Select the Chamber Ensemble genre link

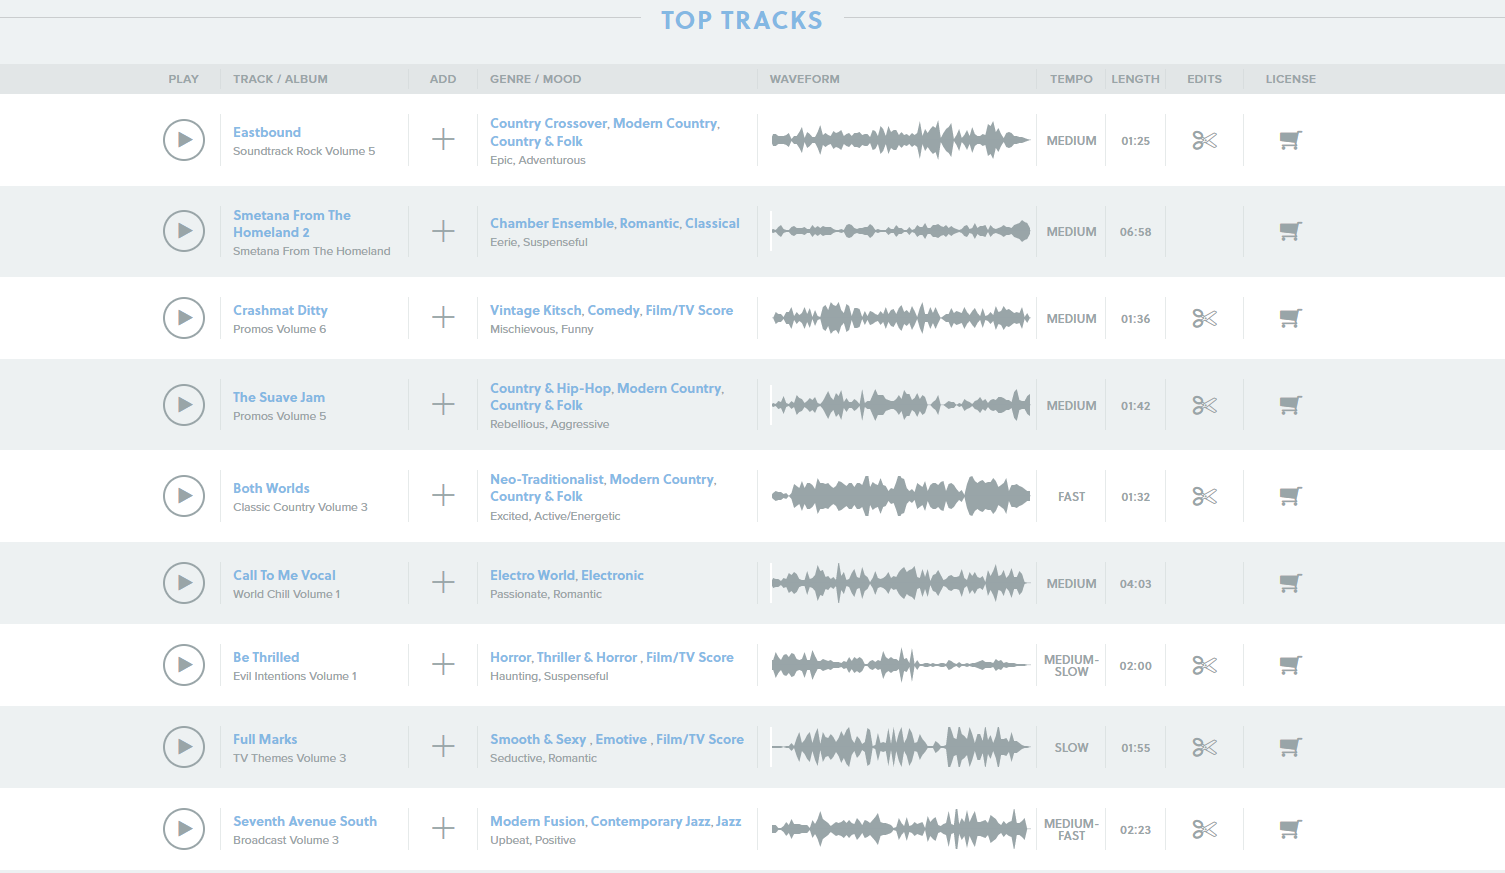(552, 223)
